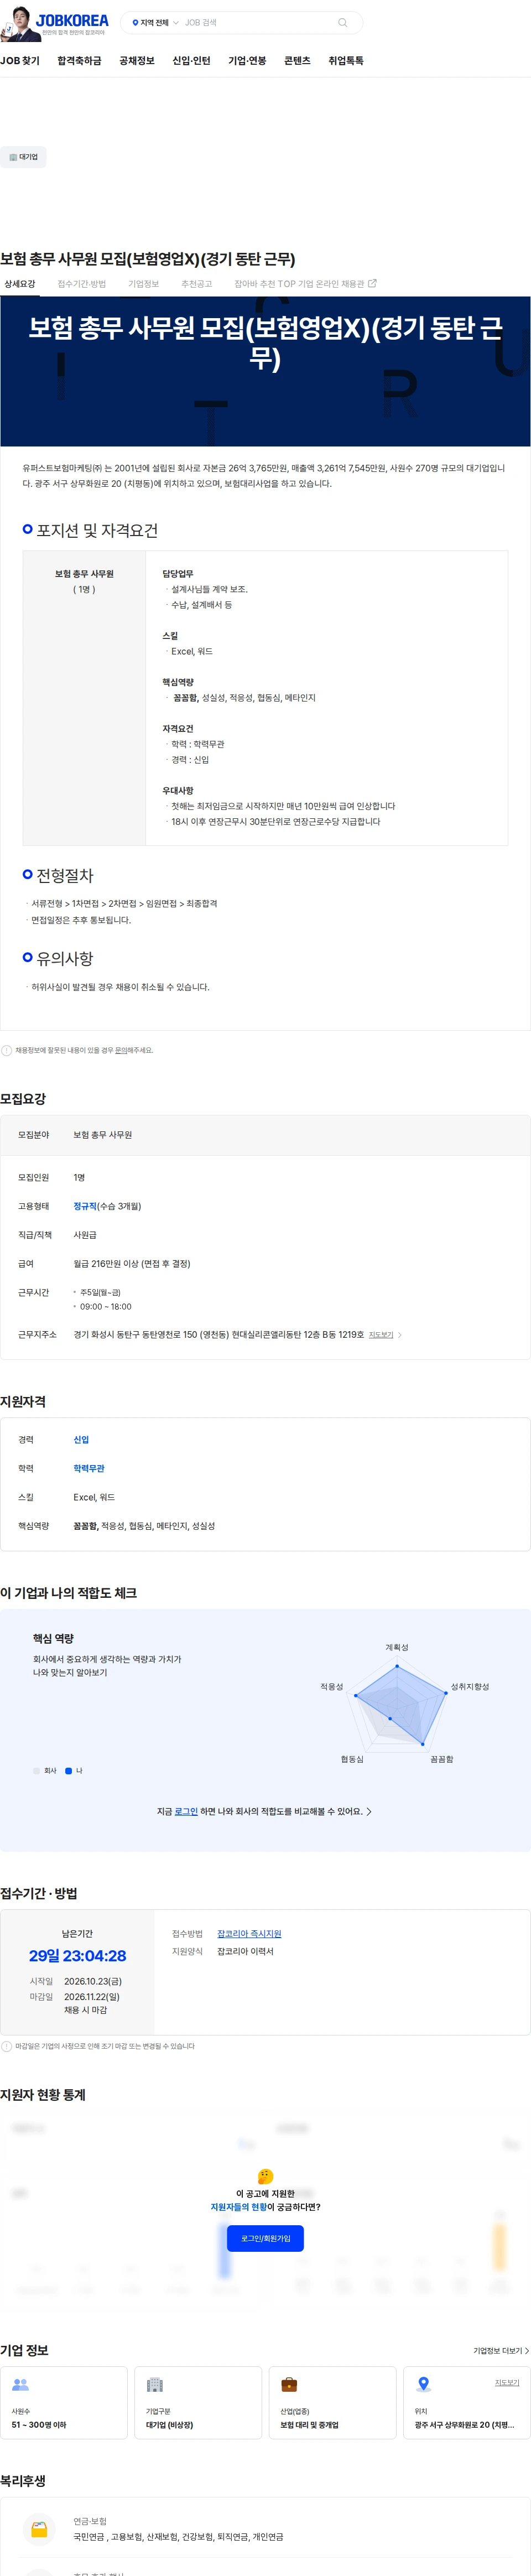
Task: Open 지도보기 link in 위치 card
Action: (x=507, y=2382)
